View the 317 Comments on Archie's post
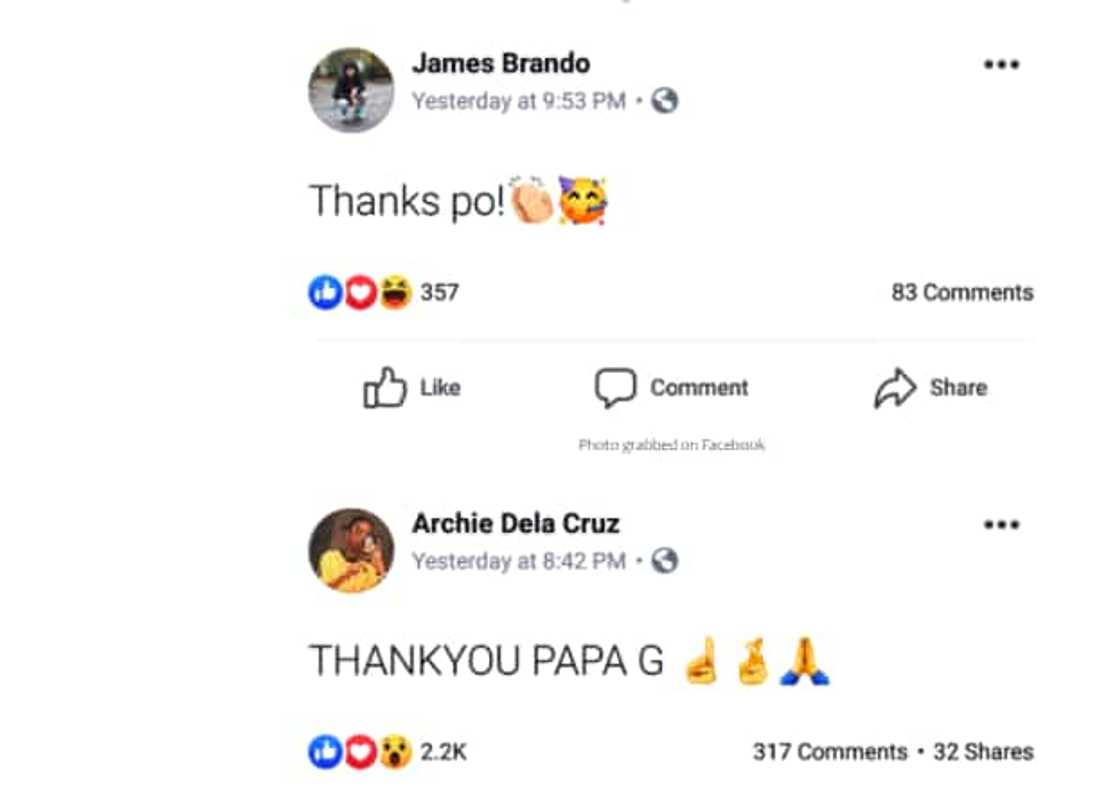The image size is (1120, 793). (830, 752)
